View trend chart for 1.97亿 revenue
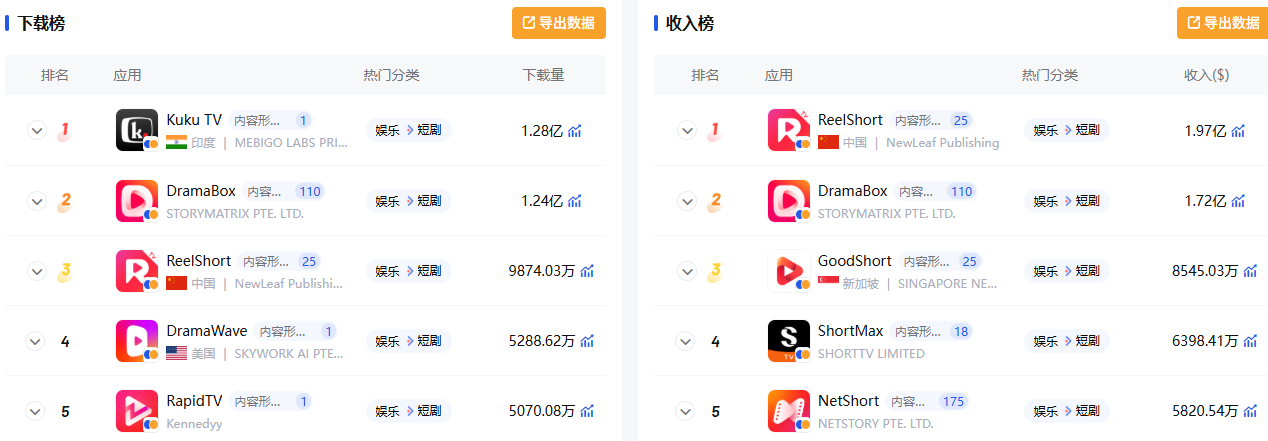 [x=1238, y=131]
